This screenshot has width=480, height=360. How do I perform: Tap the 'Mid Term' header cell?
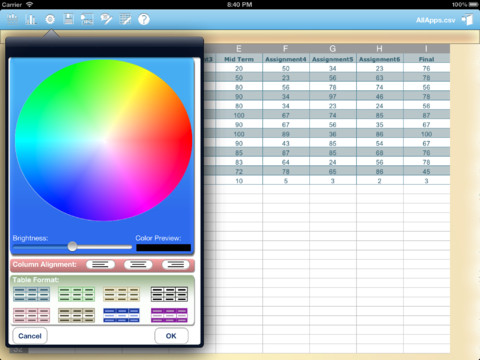click(239, 59)
